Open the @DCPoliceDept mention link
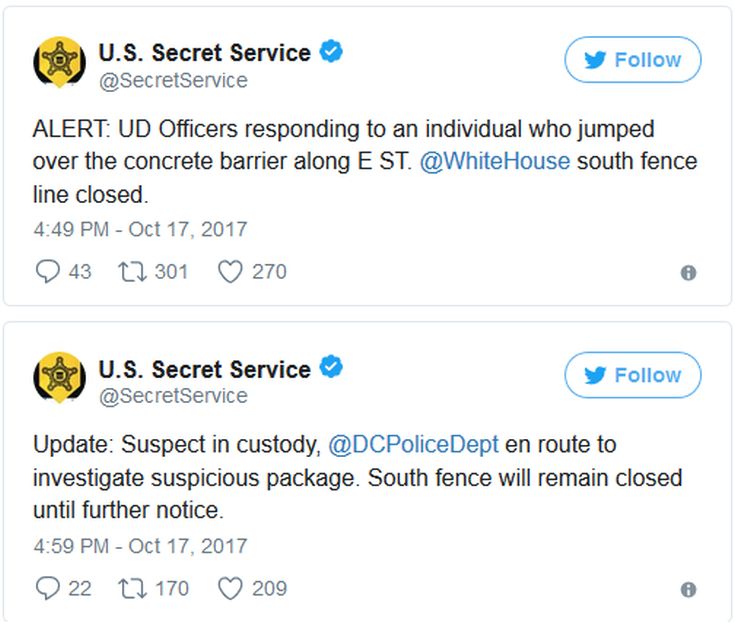 coord(414,444)
